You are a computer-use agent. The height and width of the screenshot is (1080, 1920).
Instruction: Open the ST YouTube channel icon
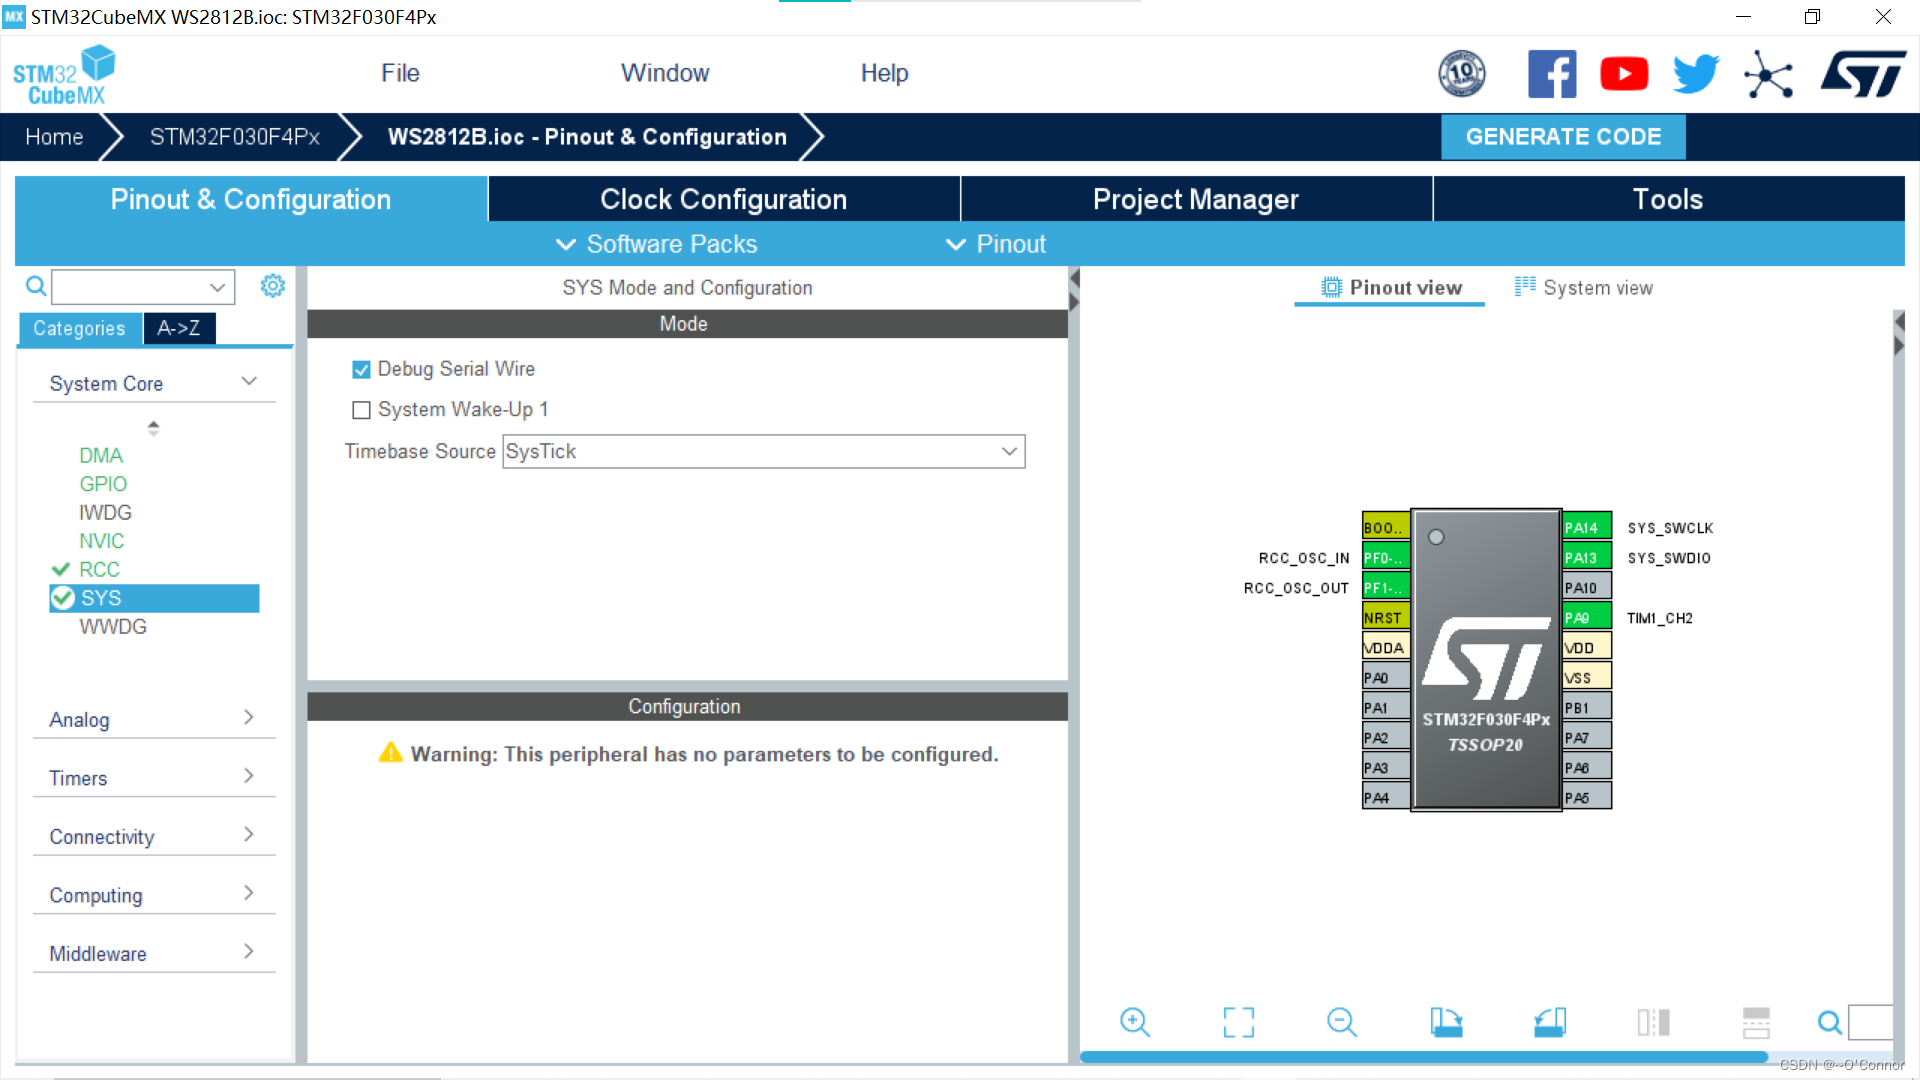pos(1624,74)
